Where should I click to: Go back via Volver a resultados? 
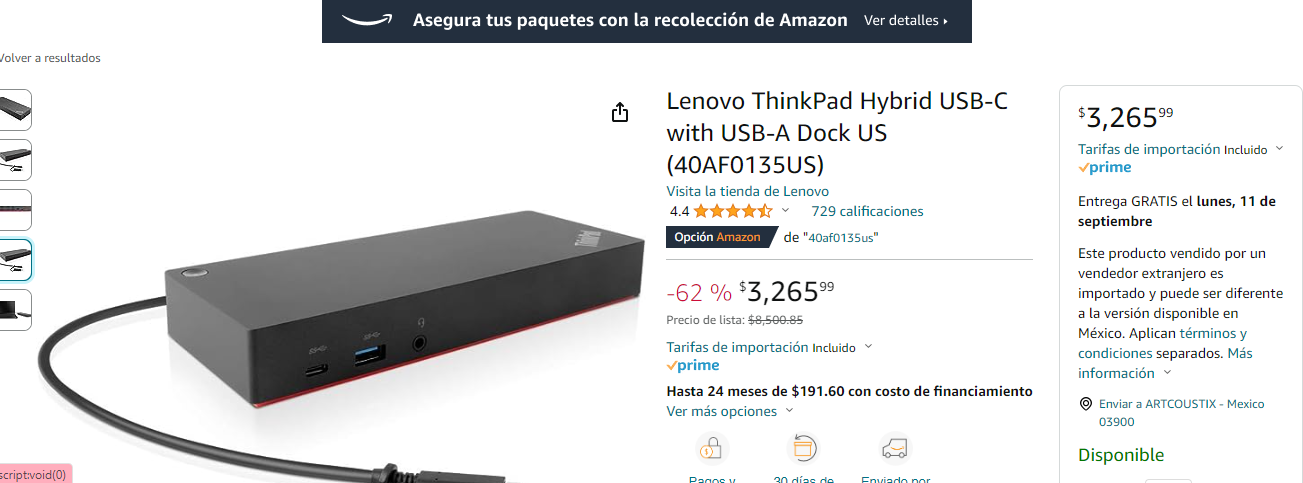coord(50,58)
